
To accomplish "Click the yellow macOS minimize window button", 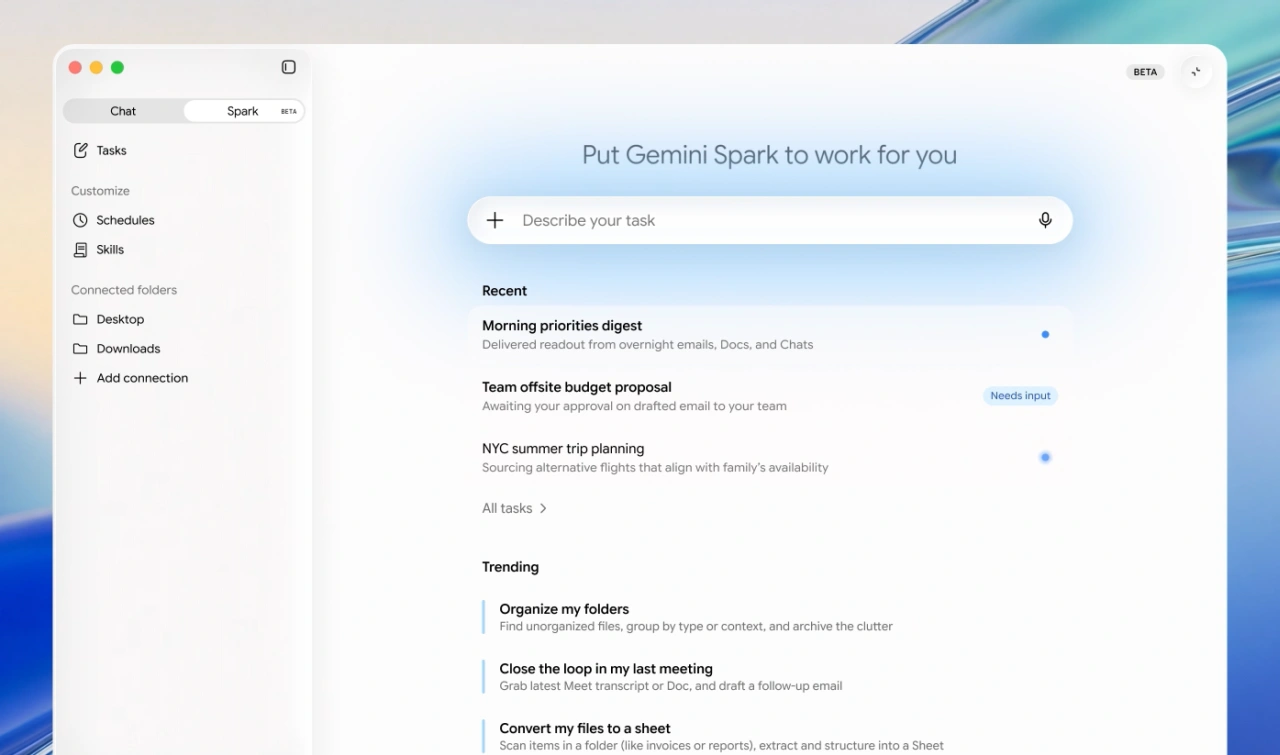I will tap(96, 68).
